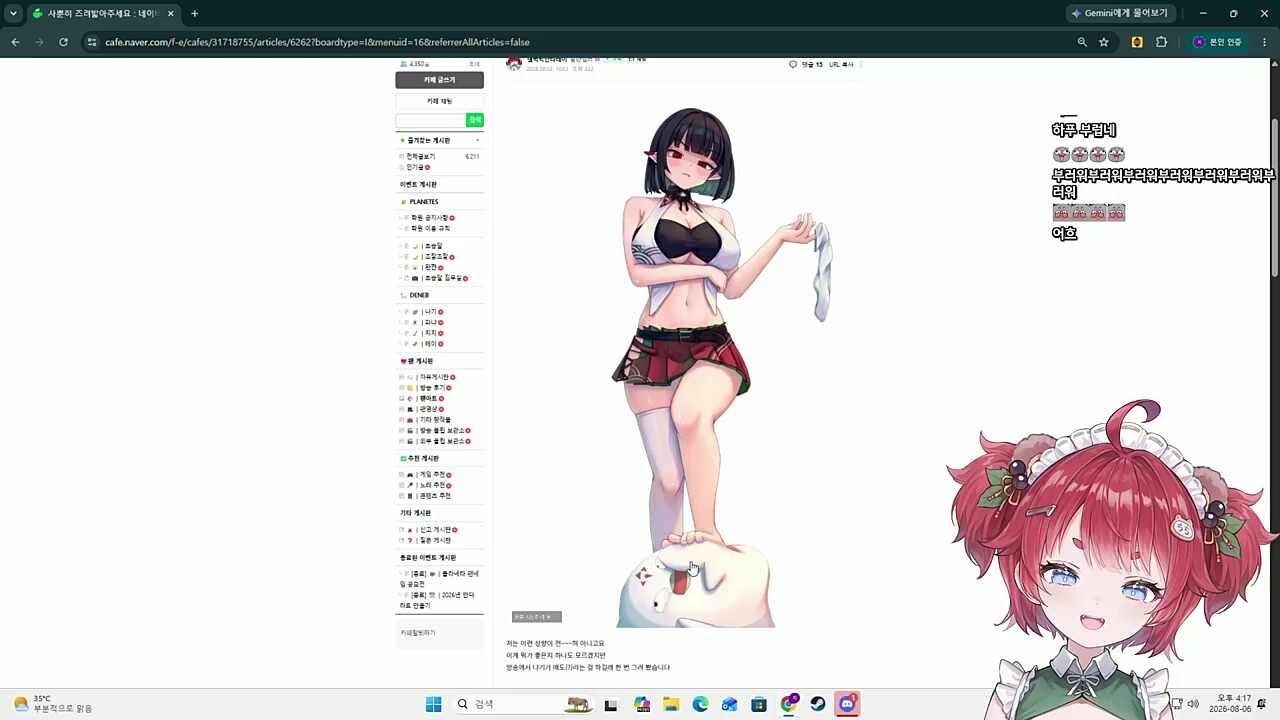Image resolution: width=1280 pixels, height=720 pixels.
Task: Open the 노래 추천 board link
Action: pyautogui.click(x=431, y=485)
